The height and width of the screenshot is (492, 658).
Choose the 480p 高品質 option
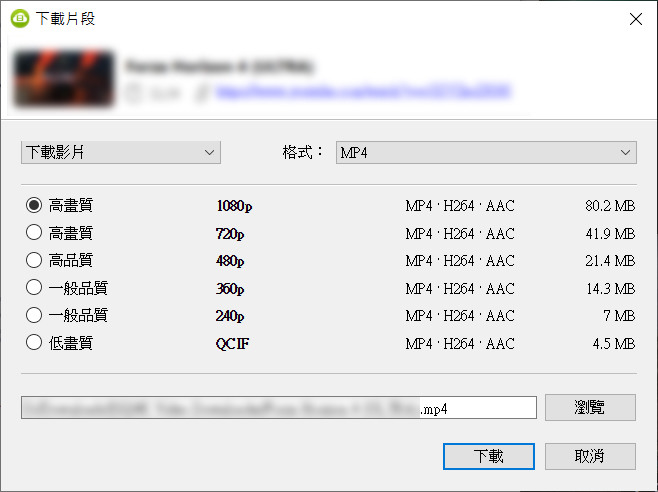34,260
